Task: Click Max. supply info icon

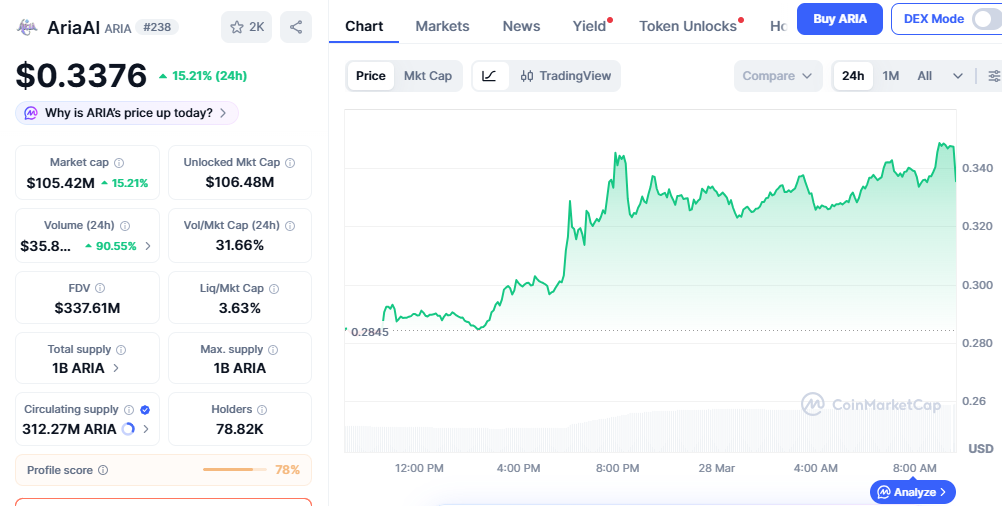Action: [x=274, y=349]
